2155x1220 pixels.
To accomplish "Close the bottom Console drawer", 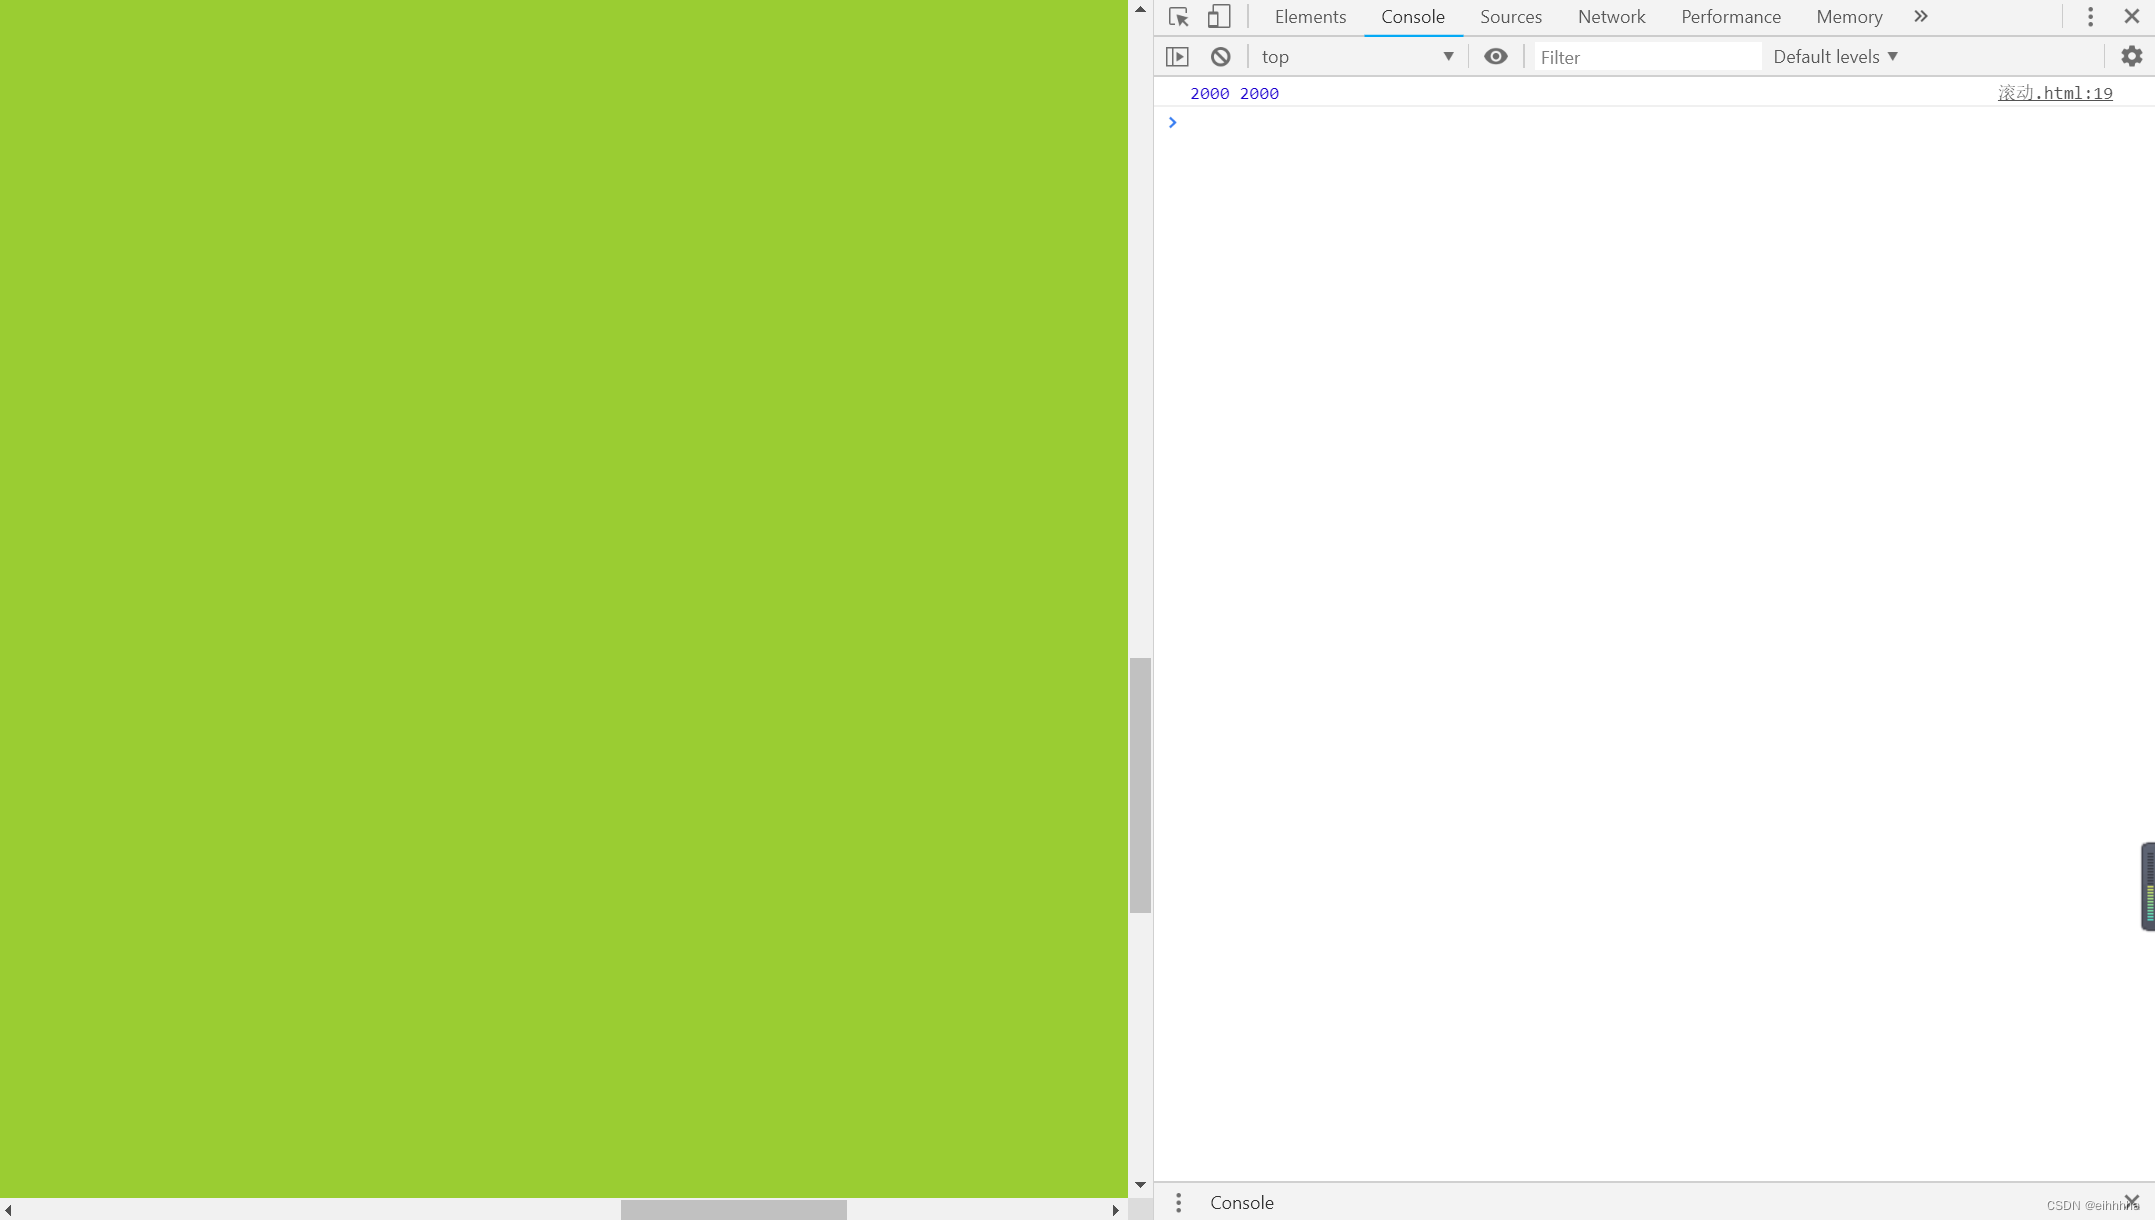I will pyautogui.click(x=2131, y=1201).
